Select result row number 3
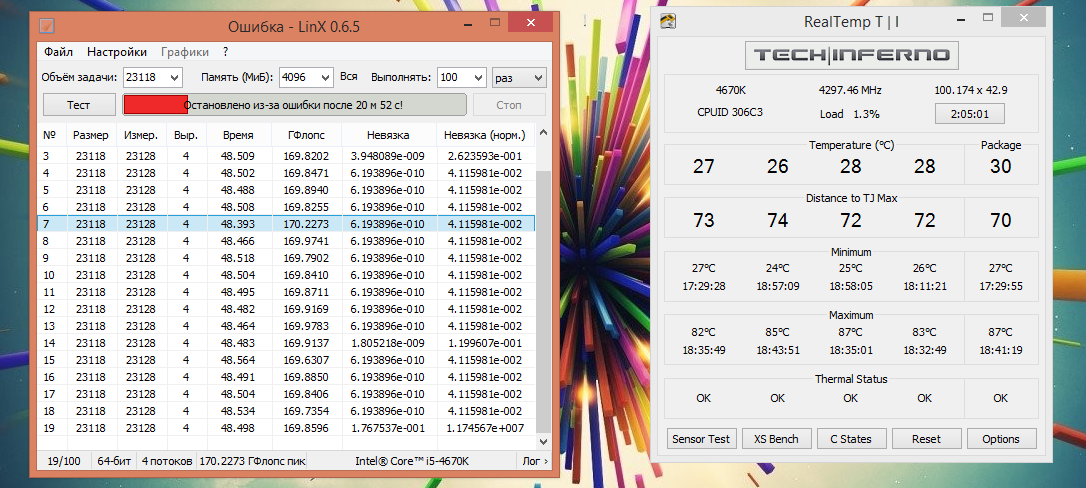 (287, 156)
